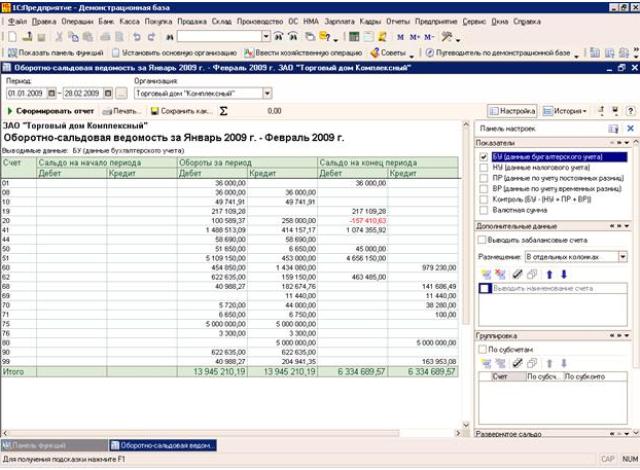Click the delete row icon in Дополнительные данные
This screenshot has height=470, width=640.
point(500,275)
